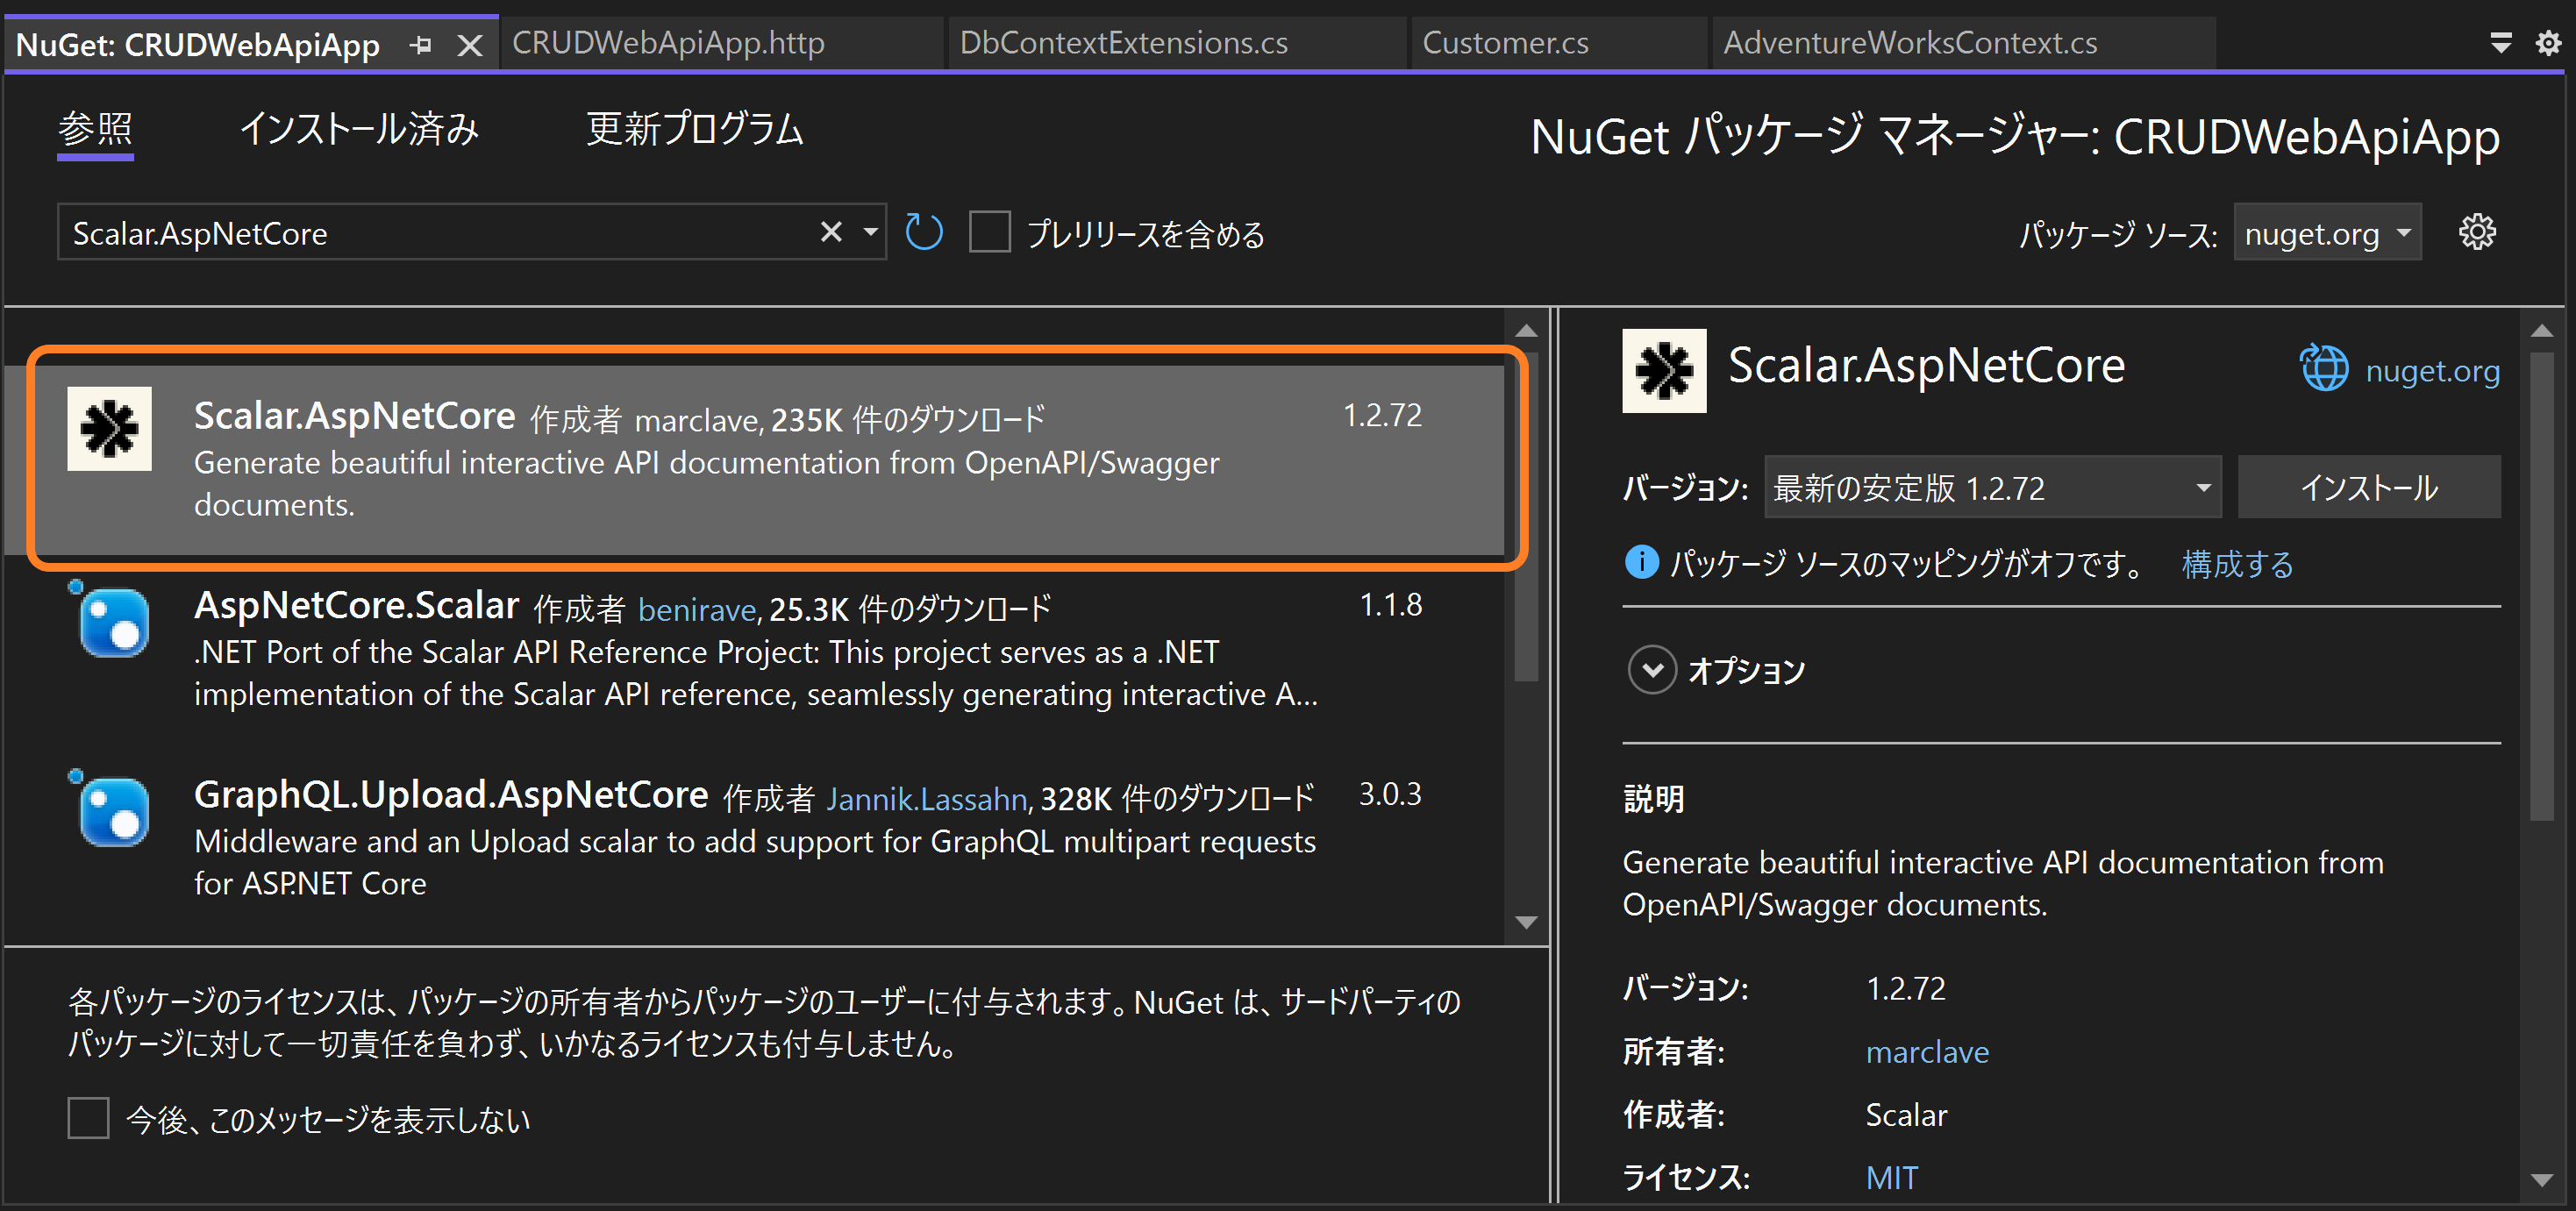Refresh the package search results
This screenshot has width=2576, height=1211.
(924, 232)
